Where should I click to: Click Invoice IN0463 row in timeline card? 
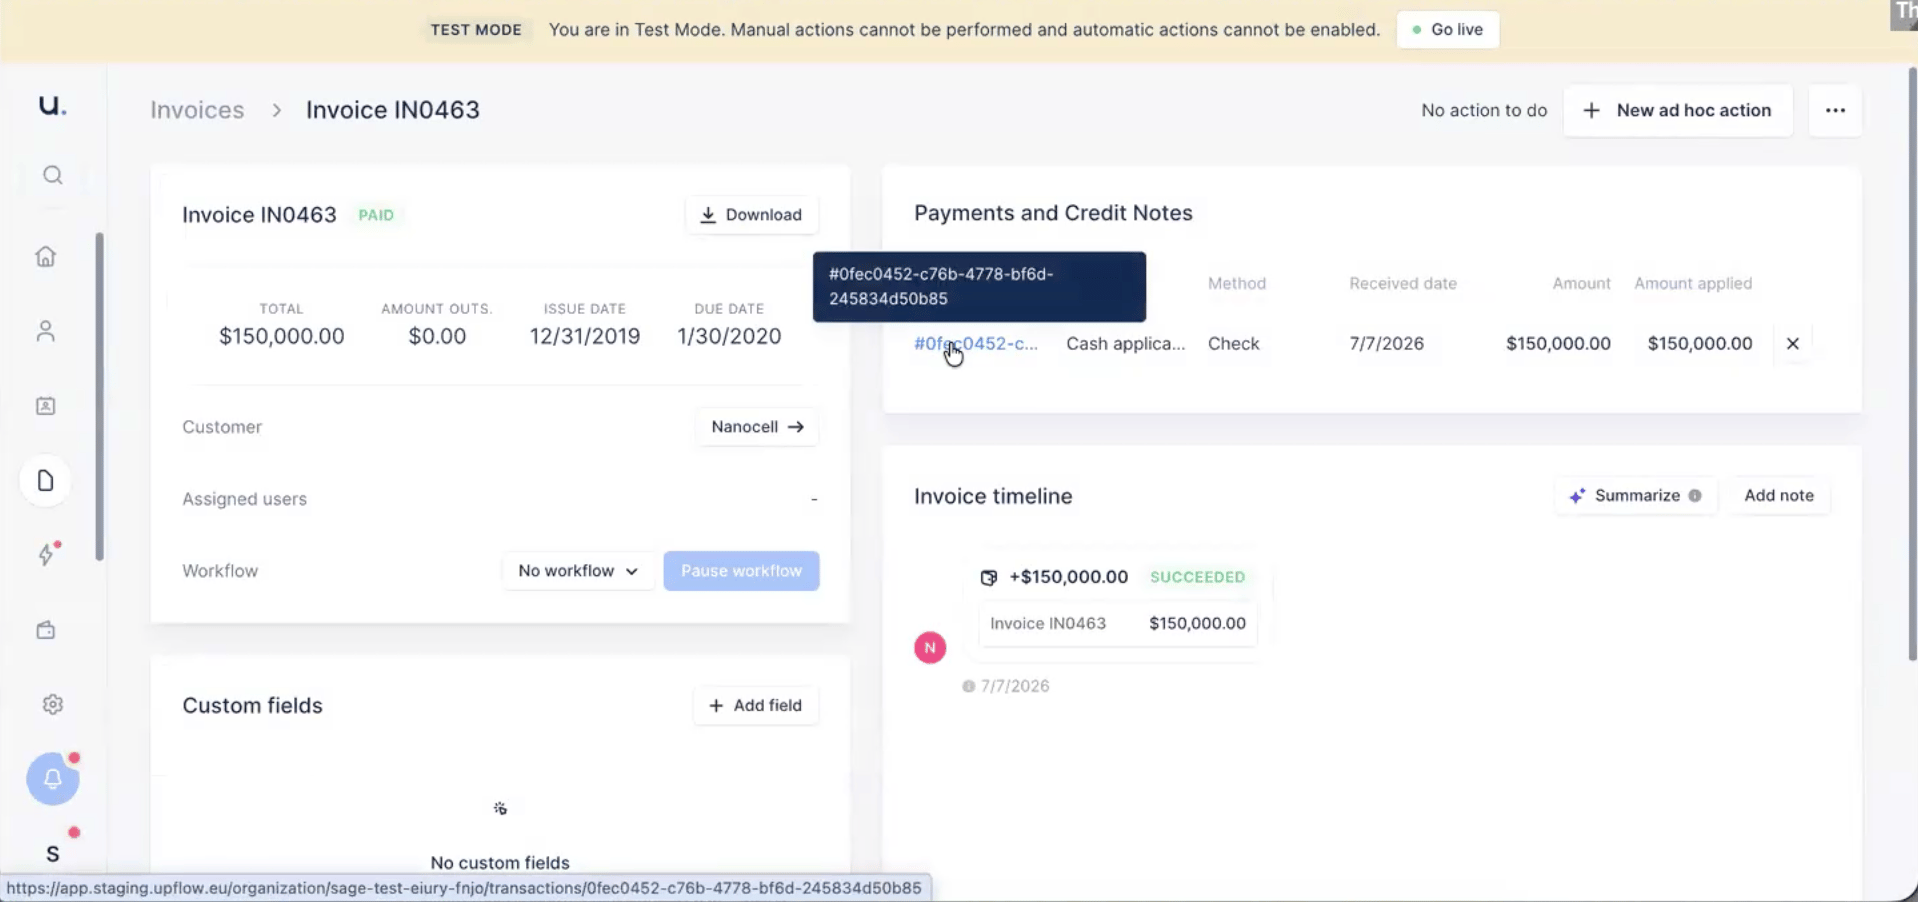point(1118,623)
